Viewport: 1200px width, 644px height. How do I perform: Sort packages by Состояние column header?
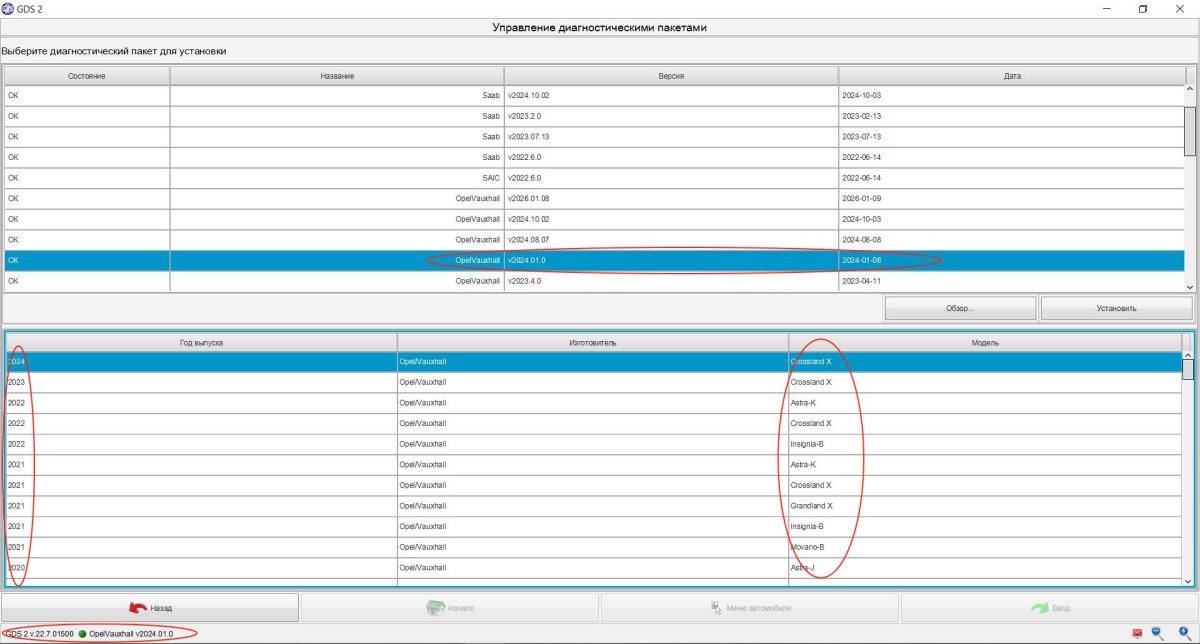click(x=87, y=76)
